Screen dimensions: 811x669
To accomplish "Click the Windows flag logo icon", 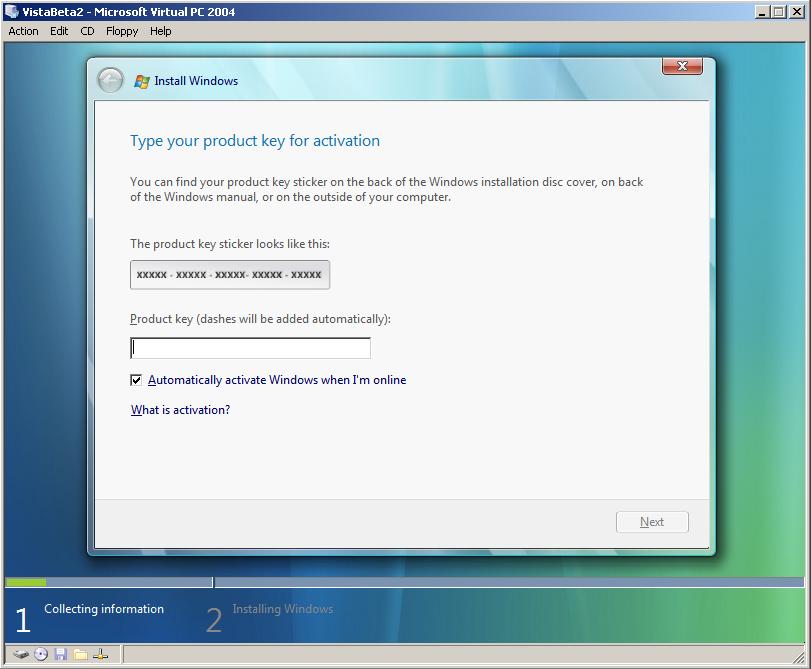I will (x=142, y=81).
